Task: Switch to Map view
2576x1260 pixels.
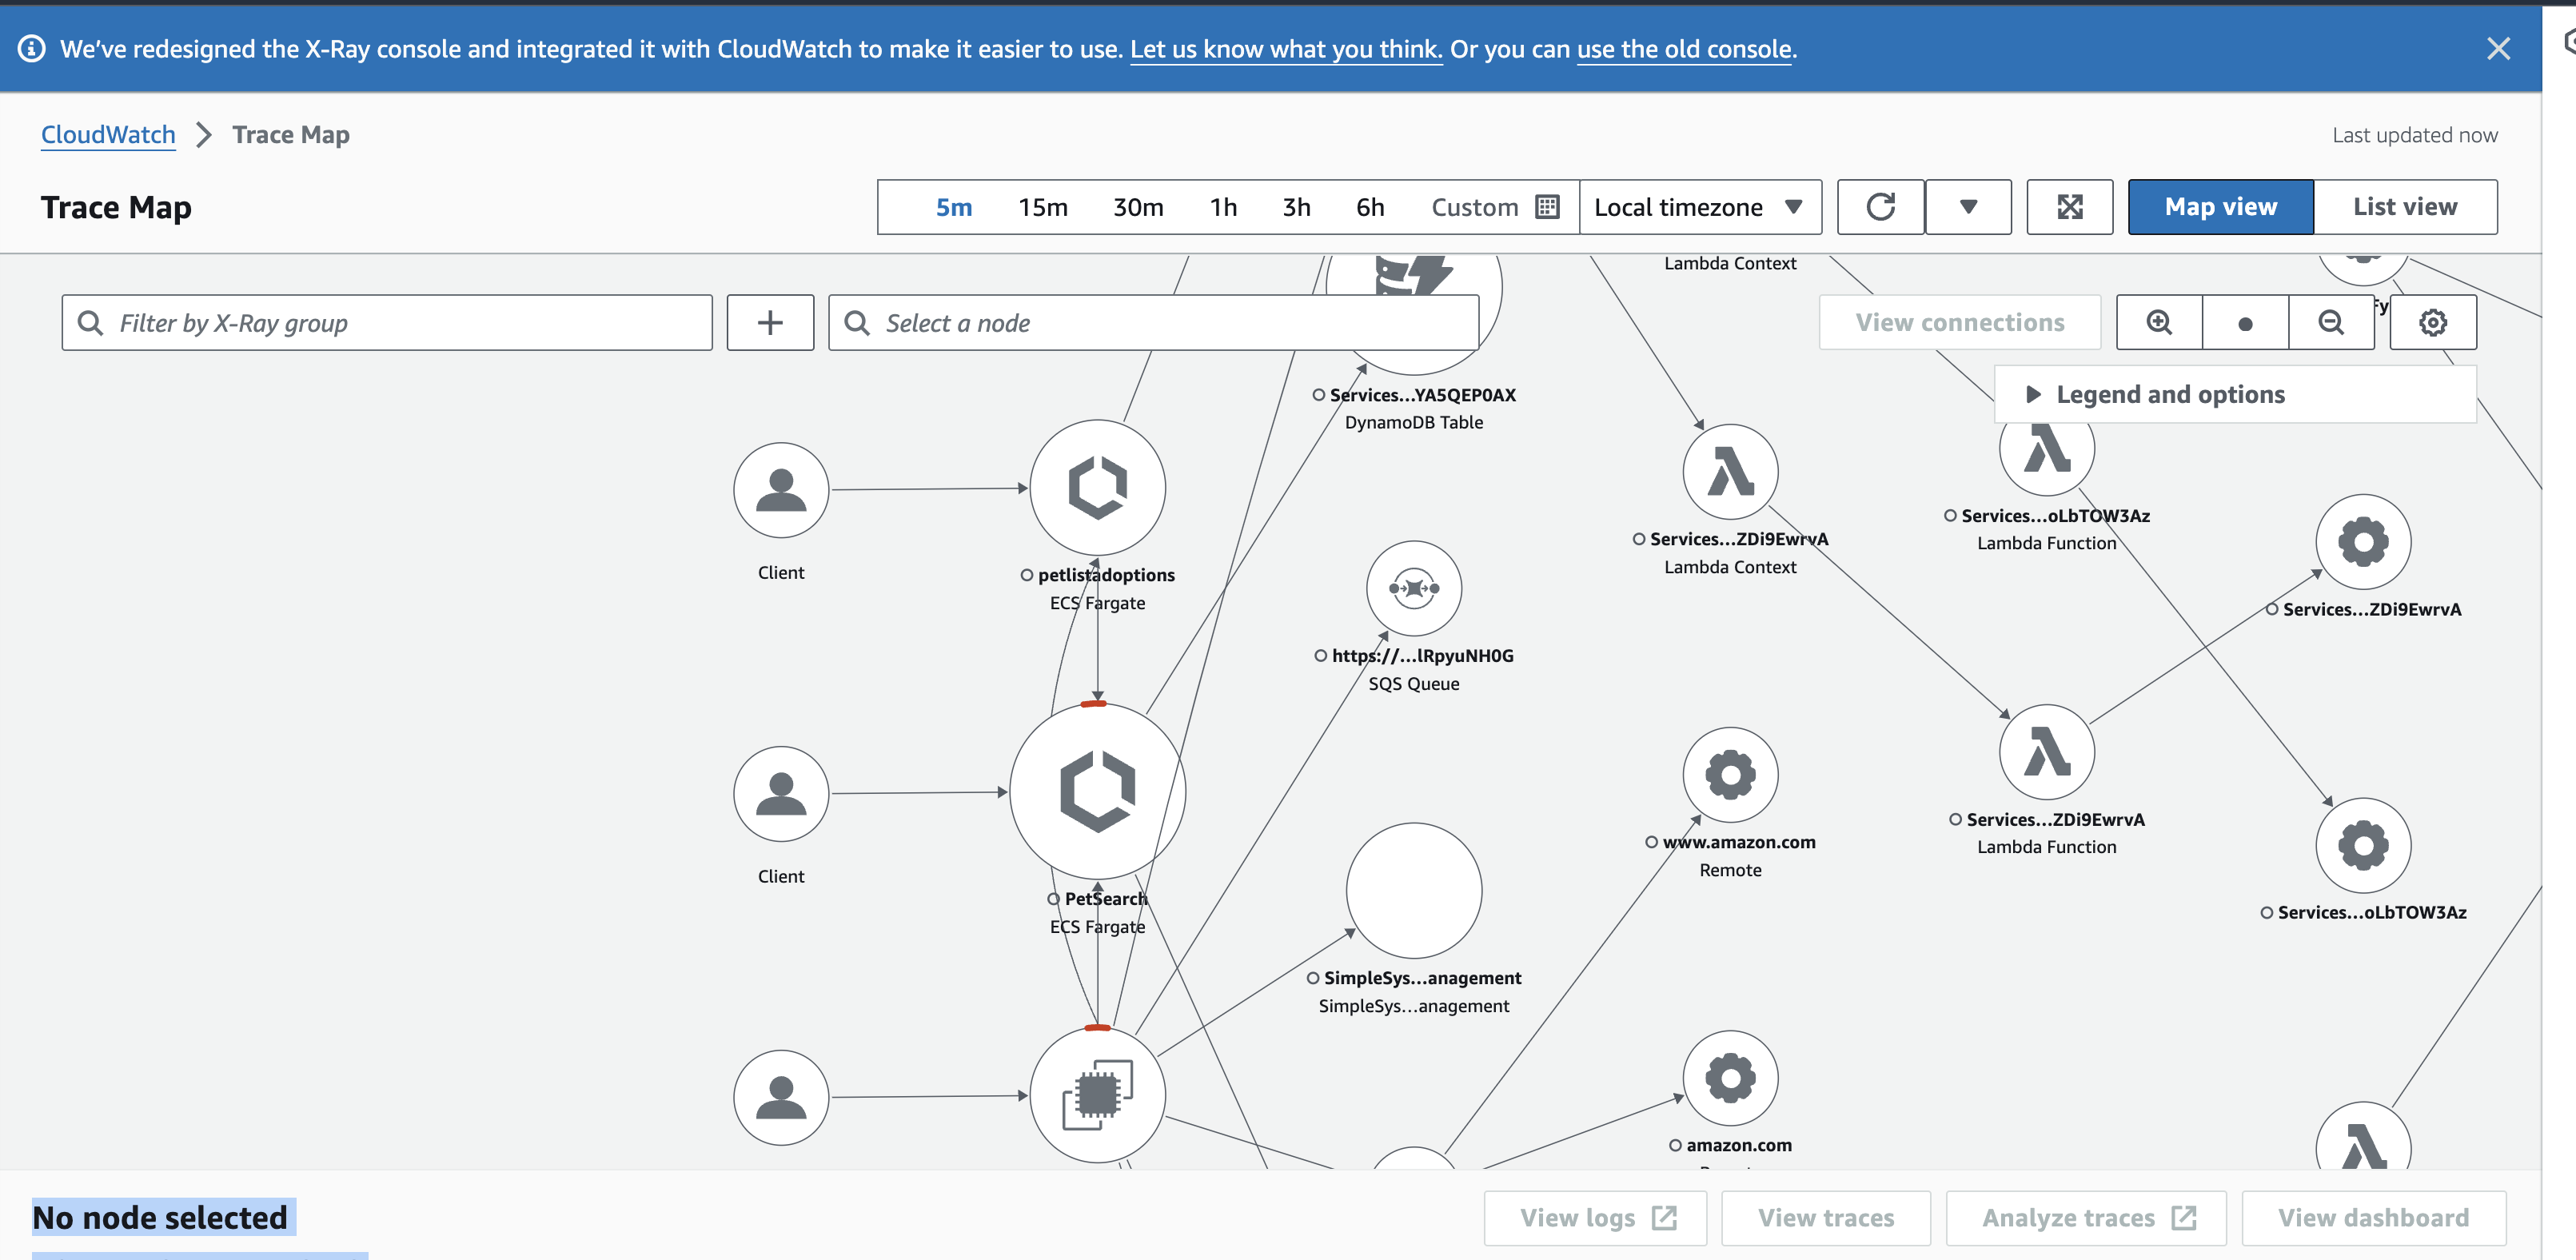Action: [x=2220, y=207]
